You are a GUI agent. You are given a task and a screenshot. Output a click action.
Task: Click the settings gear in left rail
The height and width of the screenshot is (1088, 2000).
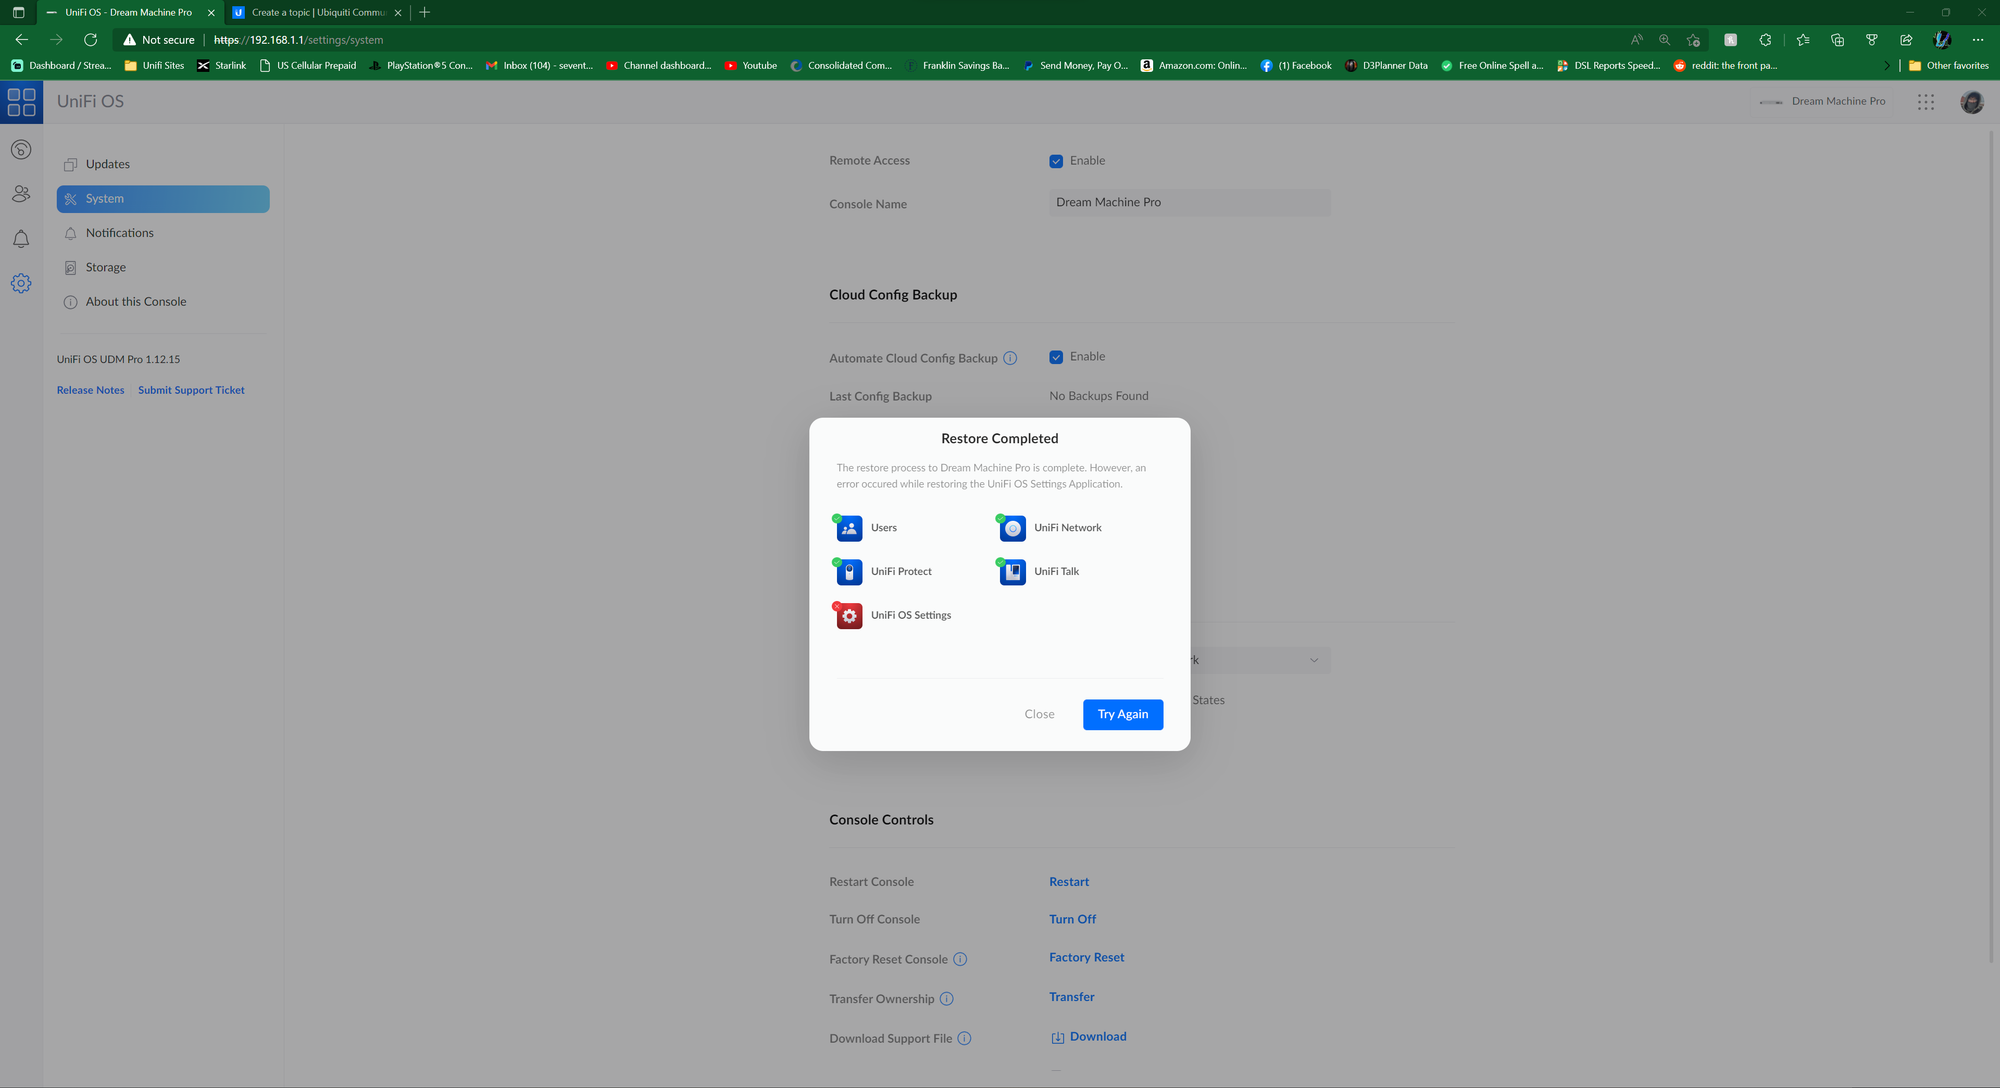21,284
